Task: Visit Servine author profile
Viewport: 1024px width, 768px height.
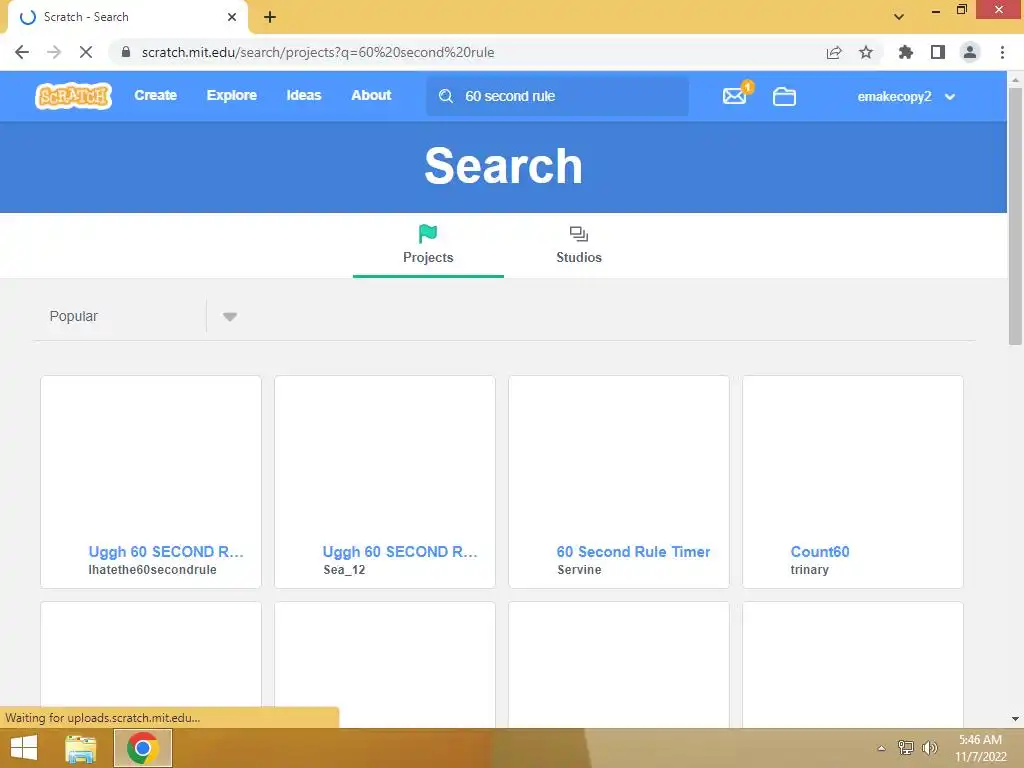Action: tap(579, 569)
